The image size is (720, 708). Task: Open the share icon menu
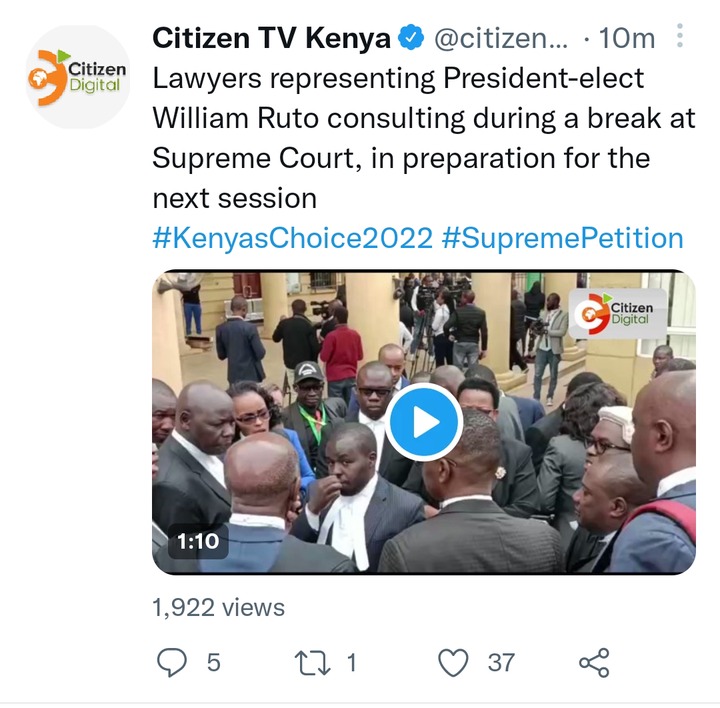point(594,663)
